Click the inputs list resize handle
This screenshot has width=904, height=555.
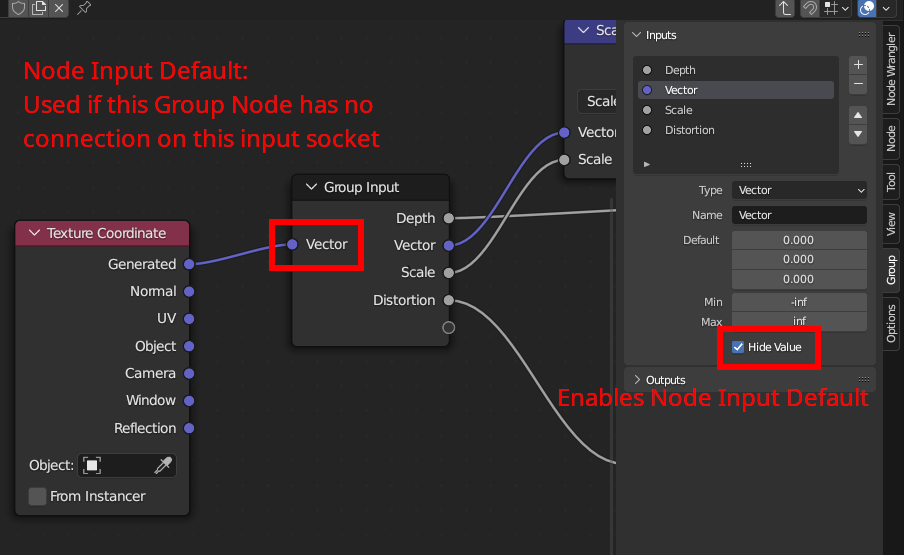click(x=746, y=164)
